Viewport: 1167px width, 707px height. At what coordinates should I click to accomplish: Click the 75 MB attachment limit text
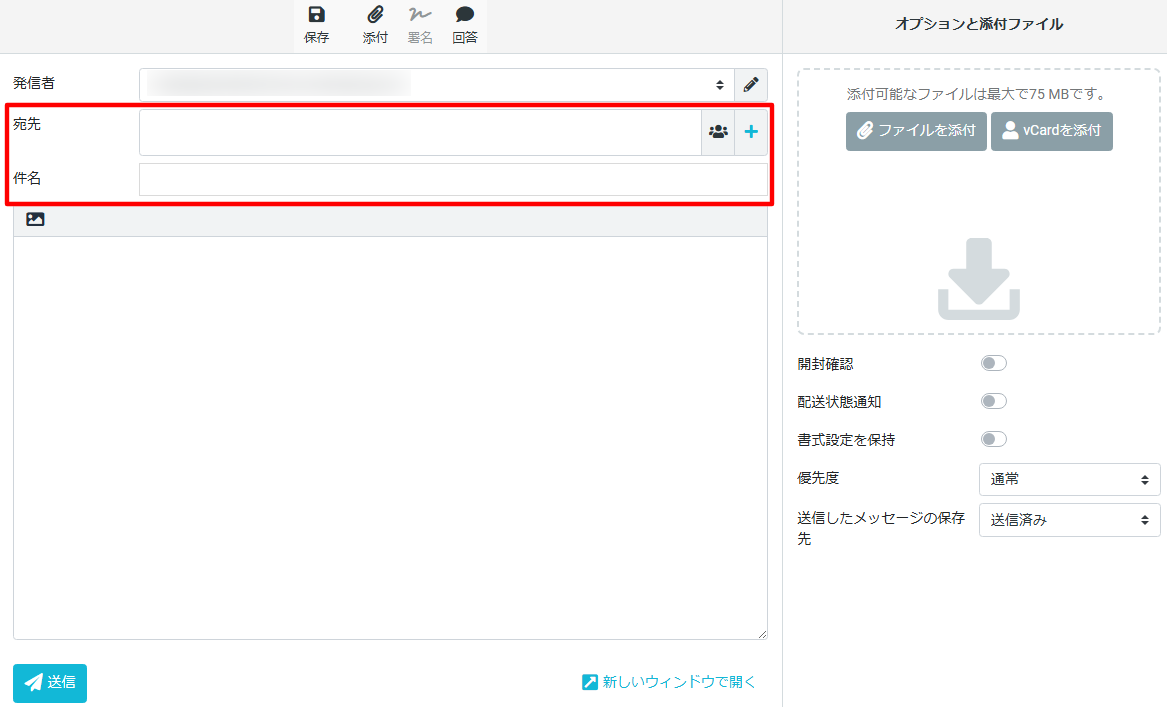click(x=979, y=95)
